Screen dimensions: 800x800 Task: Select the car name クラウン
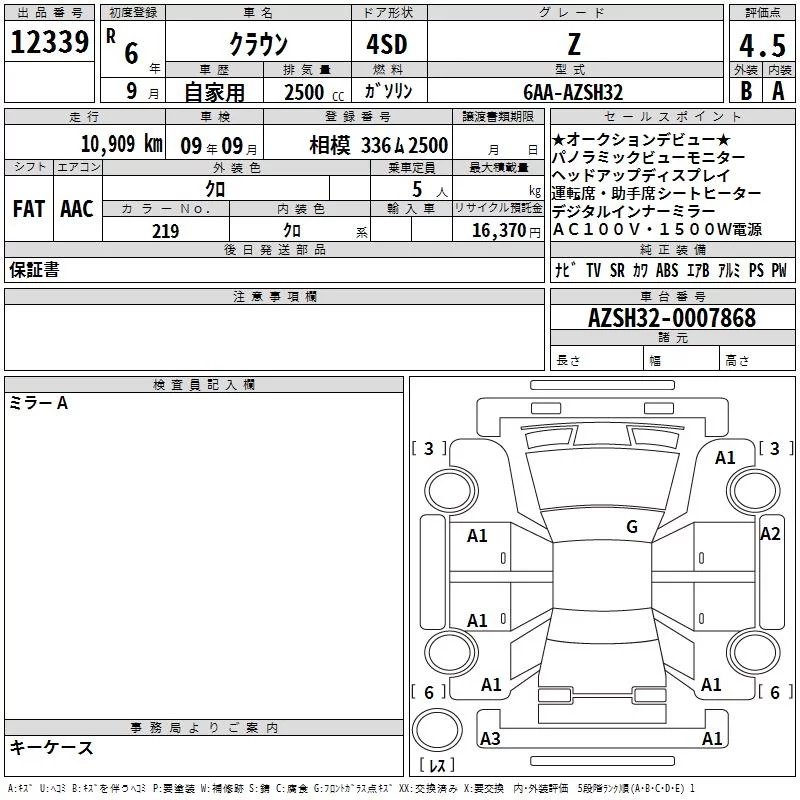pyautogui.click(x=258, y=44)
